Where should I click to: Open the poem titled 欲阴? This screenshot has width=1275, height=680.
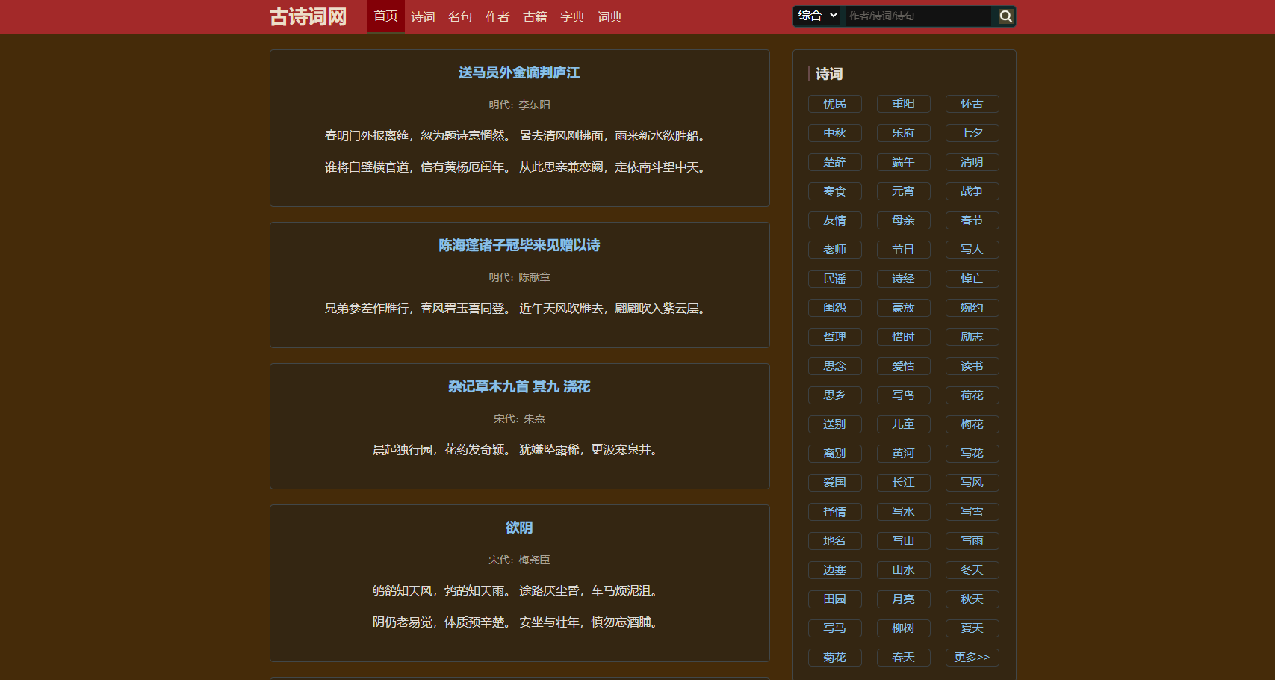pos(519,528)
